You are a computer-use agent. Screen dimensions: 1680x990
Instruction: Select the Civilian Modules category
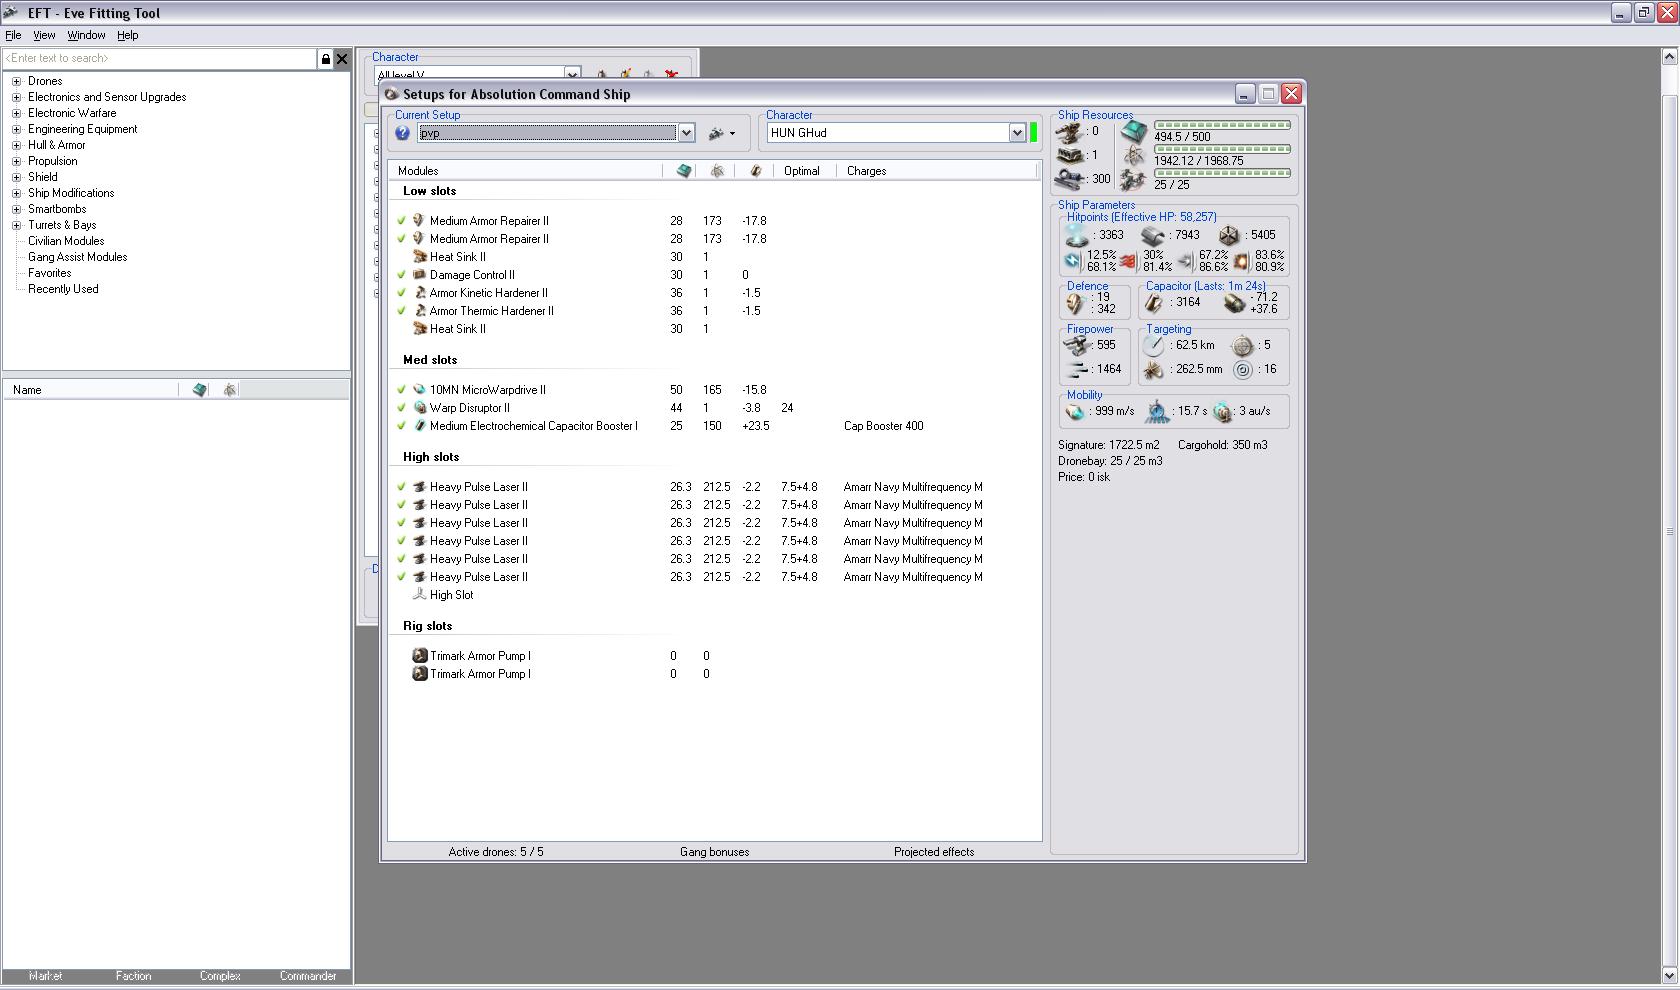pos(66,241)
